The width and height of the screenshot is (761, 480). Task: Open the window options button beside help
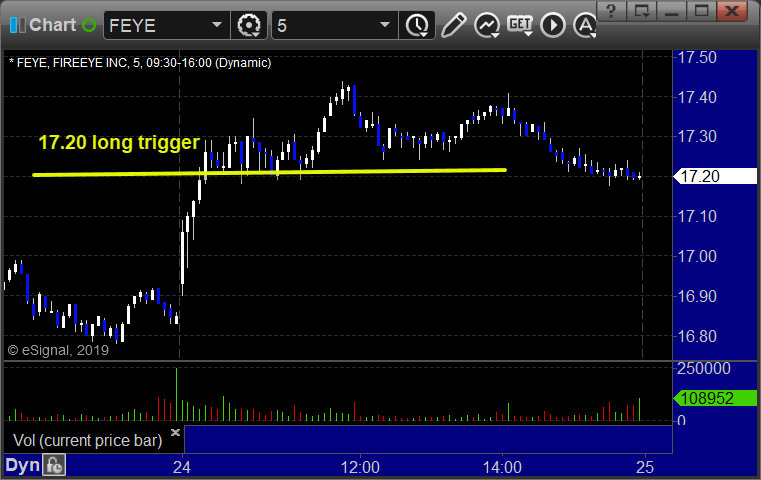click(642, 11)
